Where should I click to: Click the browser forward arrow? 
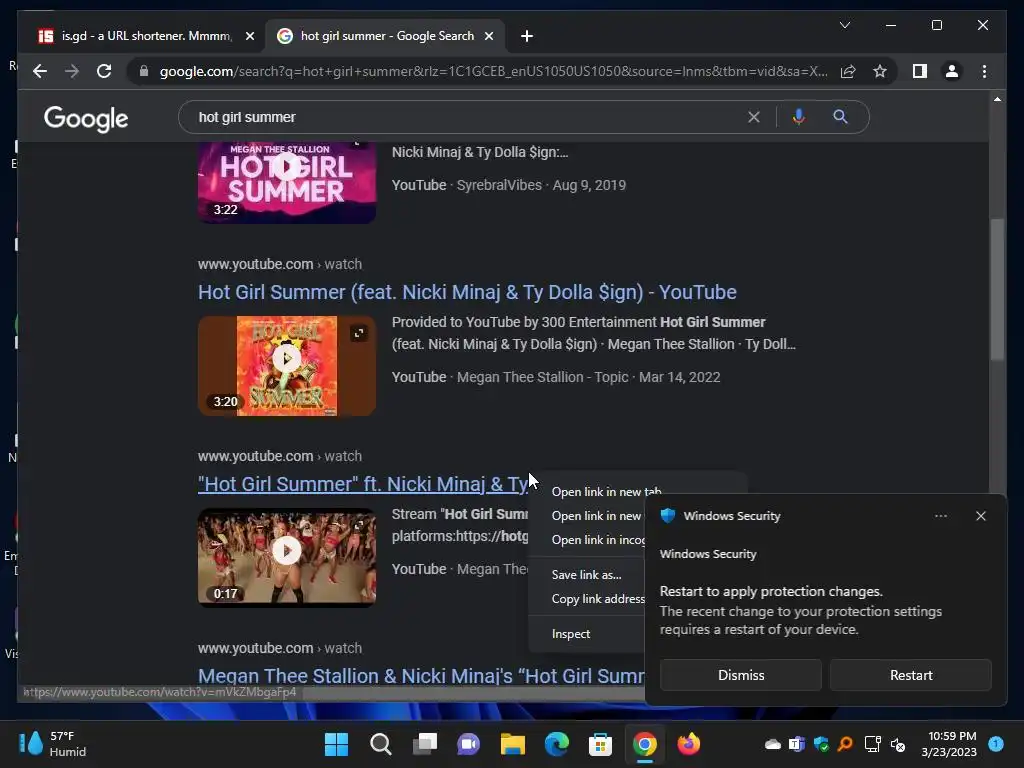72,71
